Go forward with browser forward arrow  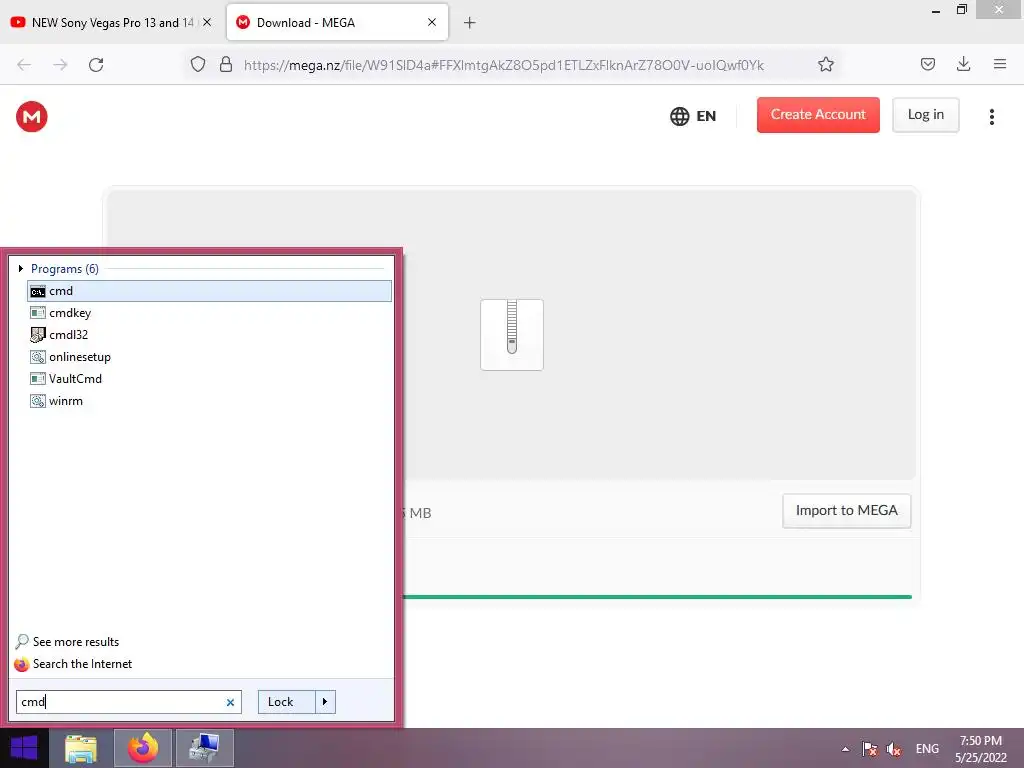[x=60, y=65]
